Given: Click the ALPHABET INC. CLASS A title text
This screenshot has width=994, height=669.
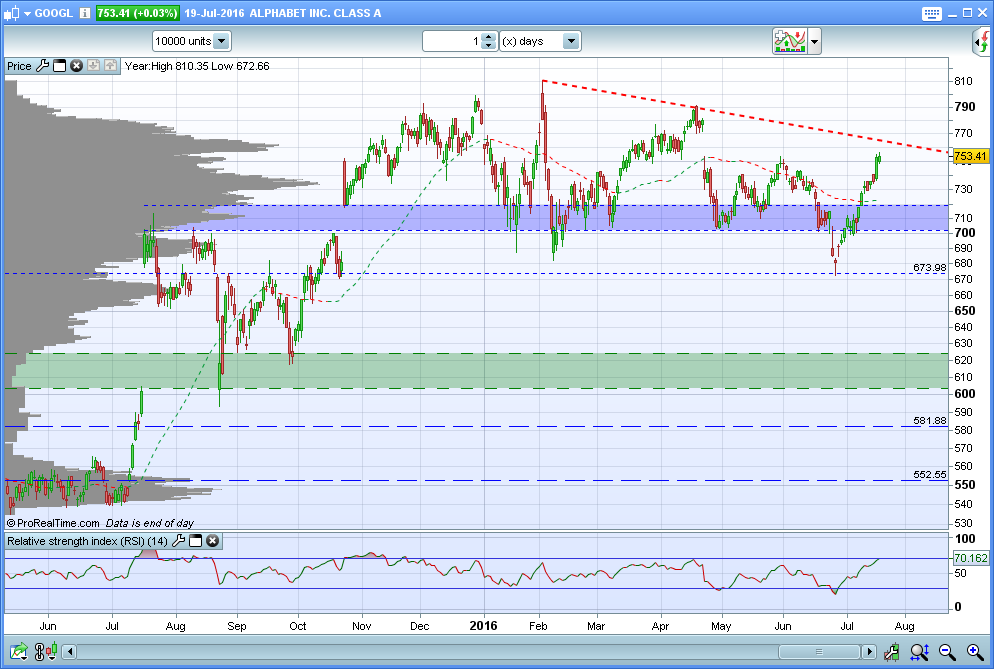Looking at the screenshot, I should [x=315, y=13].
